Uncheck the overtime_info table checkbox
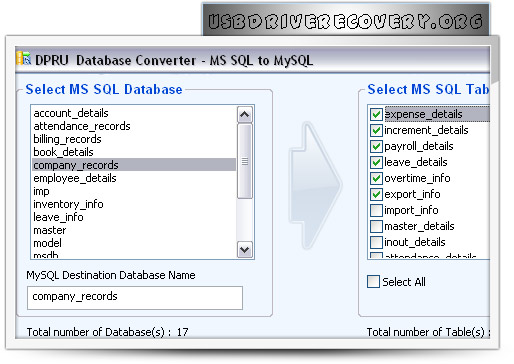 click(x=376, y=178)
